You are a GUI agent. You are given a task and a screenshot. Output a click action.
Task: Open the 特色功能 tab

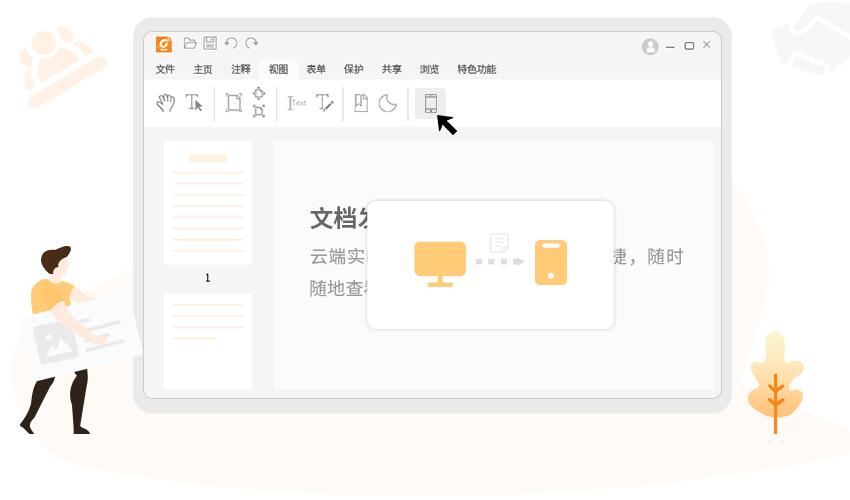click(x=476, y=69)
